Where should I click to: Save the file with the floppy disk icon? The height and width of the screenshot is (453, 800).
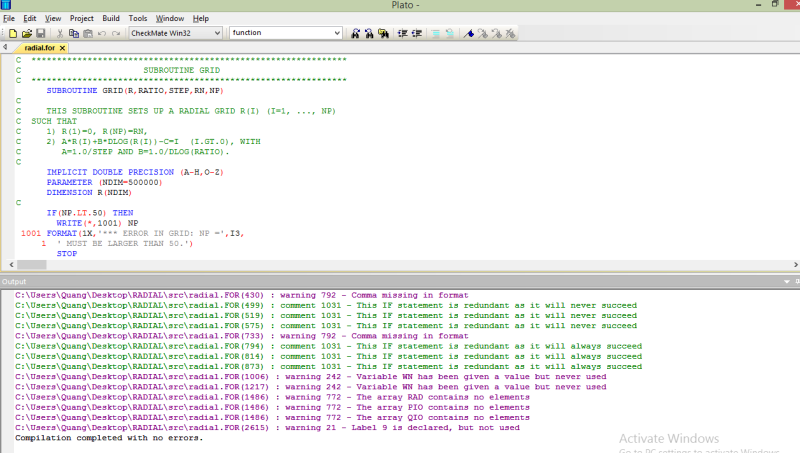click(x=41, y=34)
